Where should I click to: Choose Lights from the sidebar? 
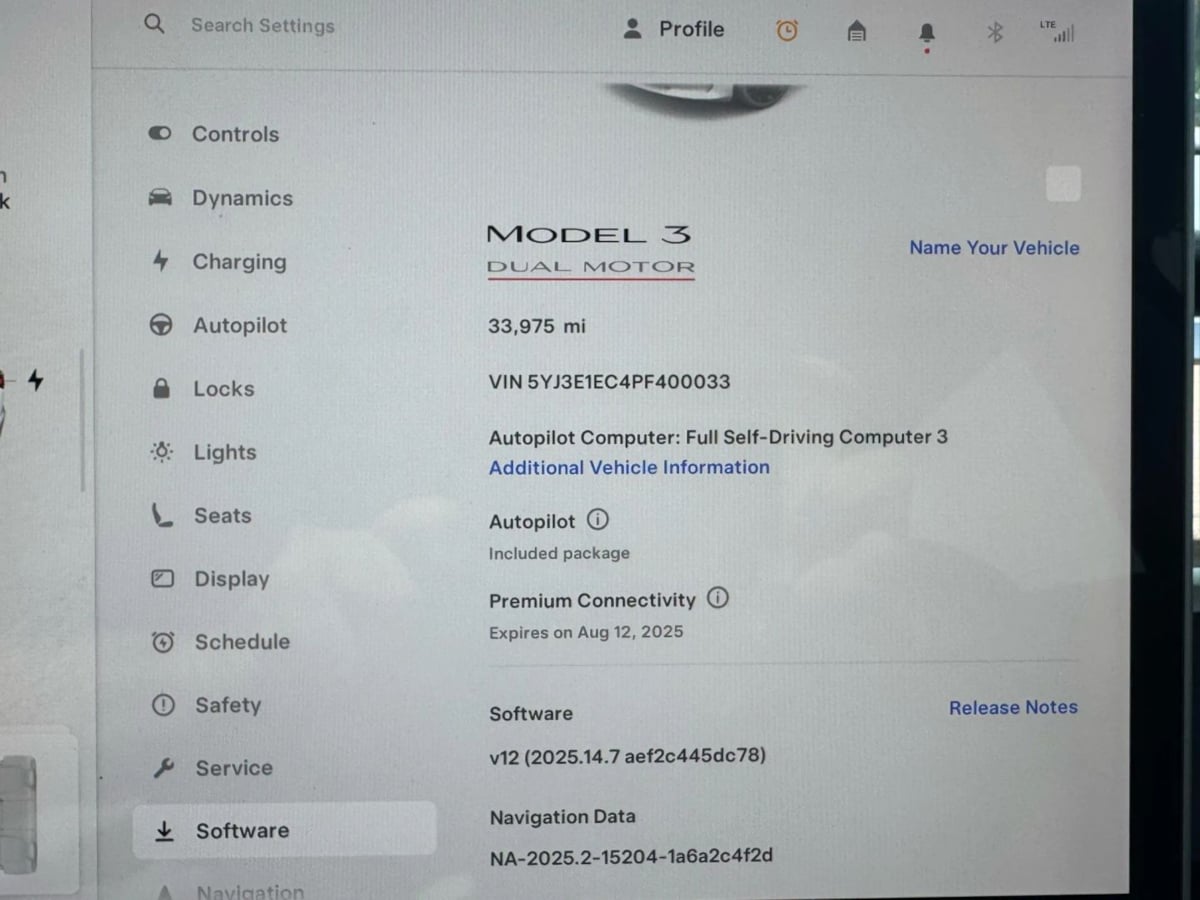(224, 452)
